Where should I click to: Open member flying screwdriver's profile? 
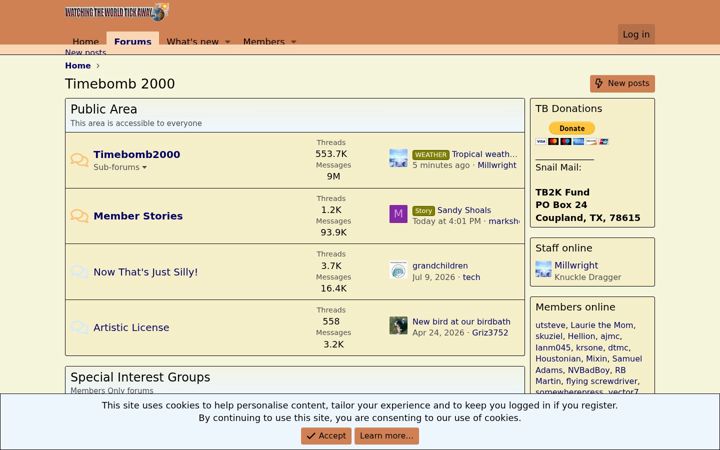click(602, 381)
